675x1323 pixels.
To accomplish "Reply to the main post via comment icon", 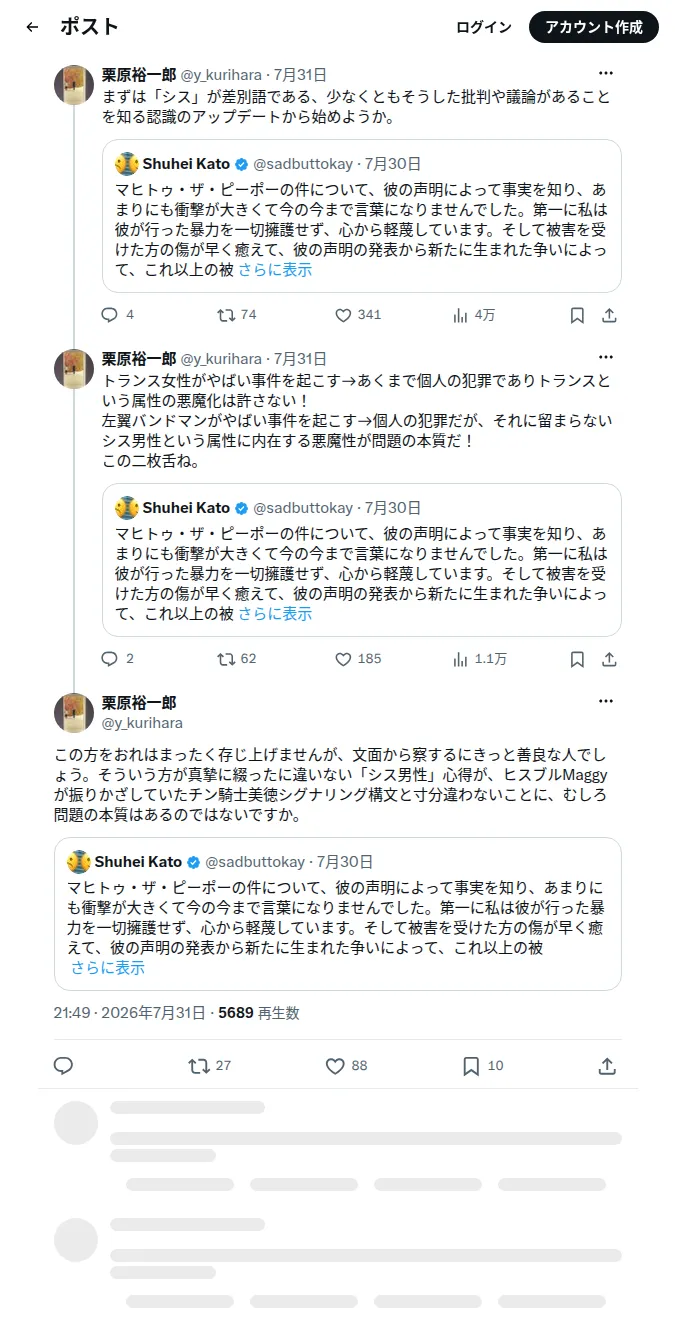I will click(x=63, y=1066).
